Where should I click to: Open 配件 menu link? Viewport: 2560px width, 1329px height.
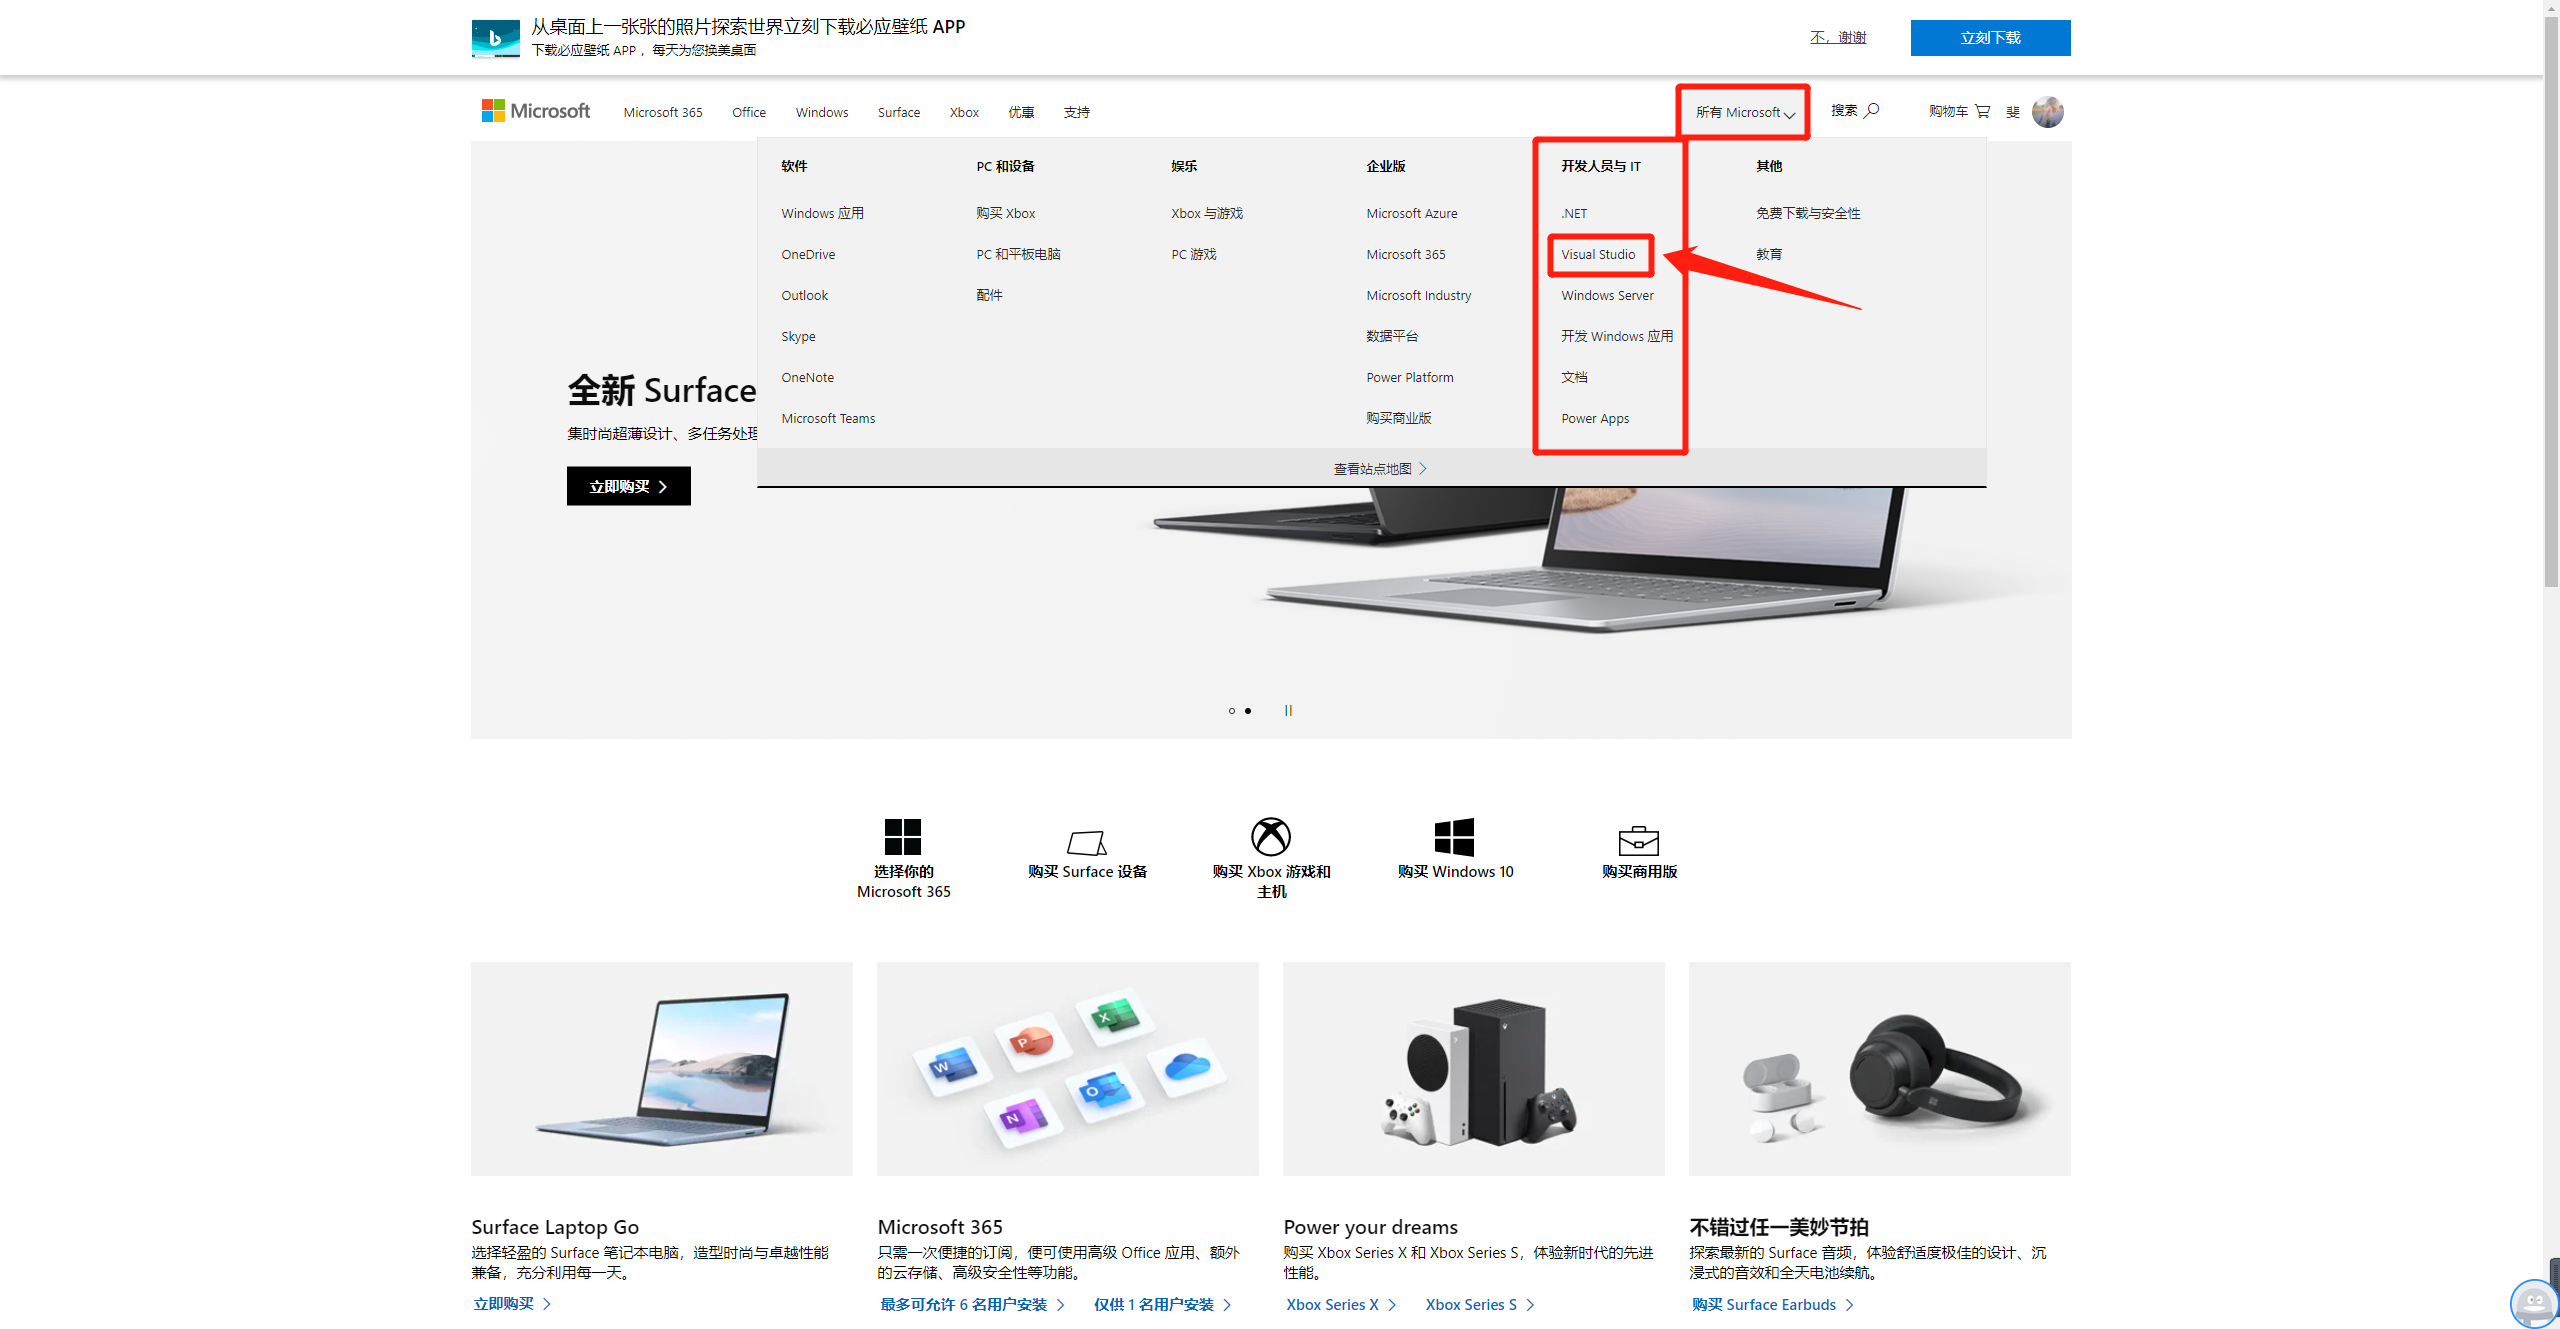pos(989,295)
